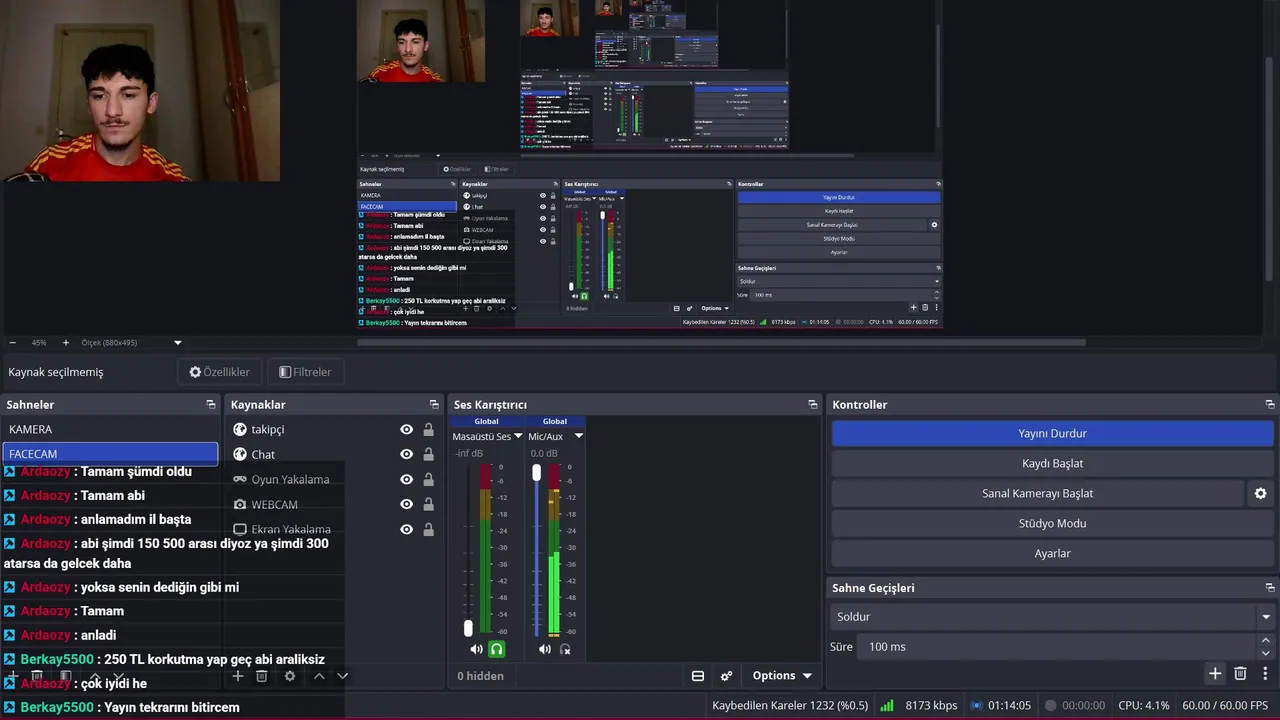This screenshot has width=1280, height=720.
Task: Toggle the lock on Chat source
Action: click(428, 454)
